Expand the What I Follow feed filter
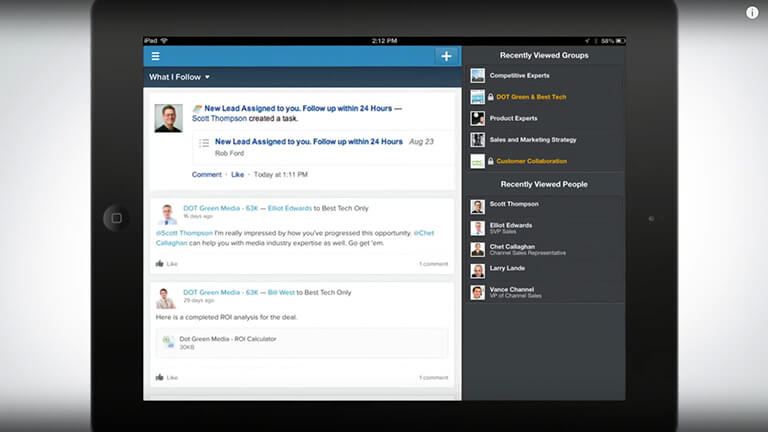The width and height of the screenshot is (768, 432). 180,77
